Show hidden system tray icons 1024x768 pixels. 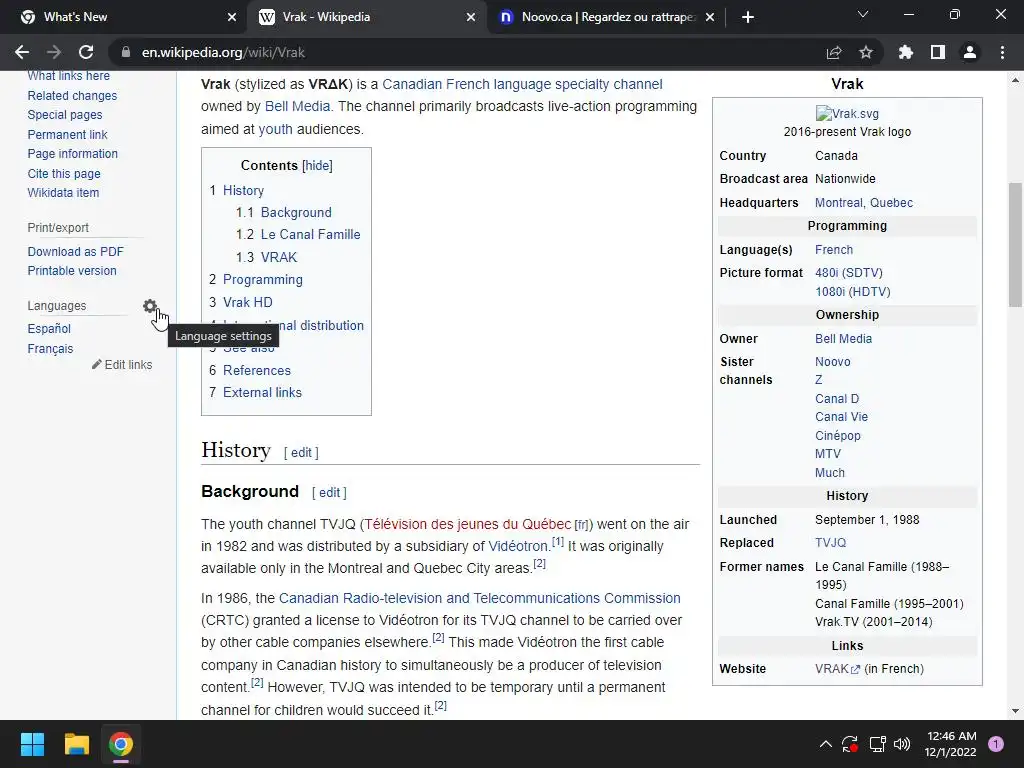pyautogui.click(x=825, y=744)
